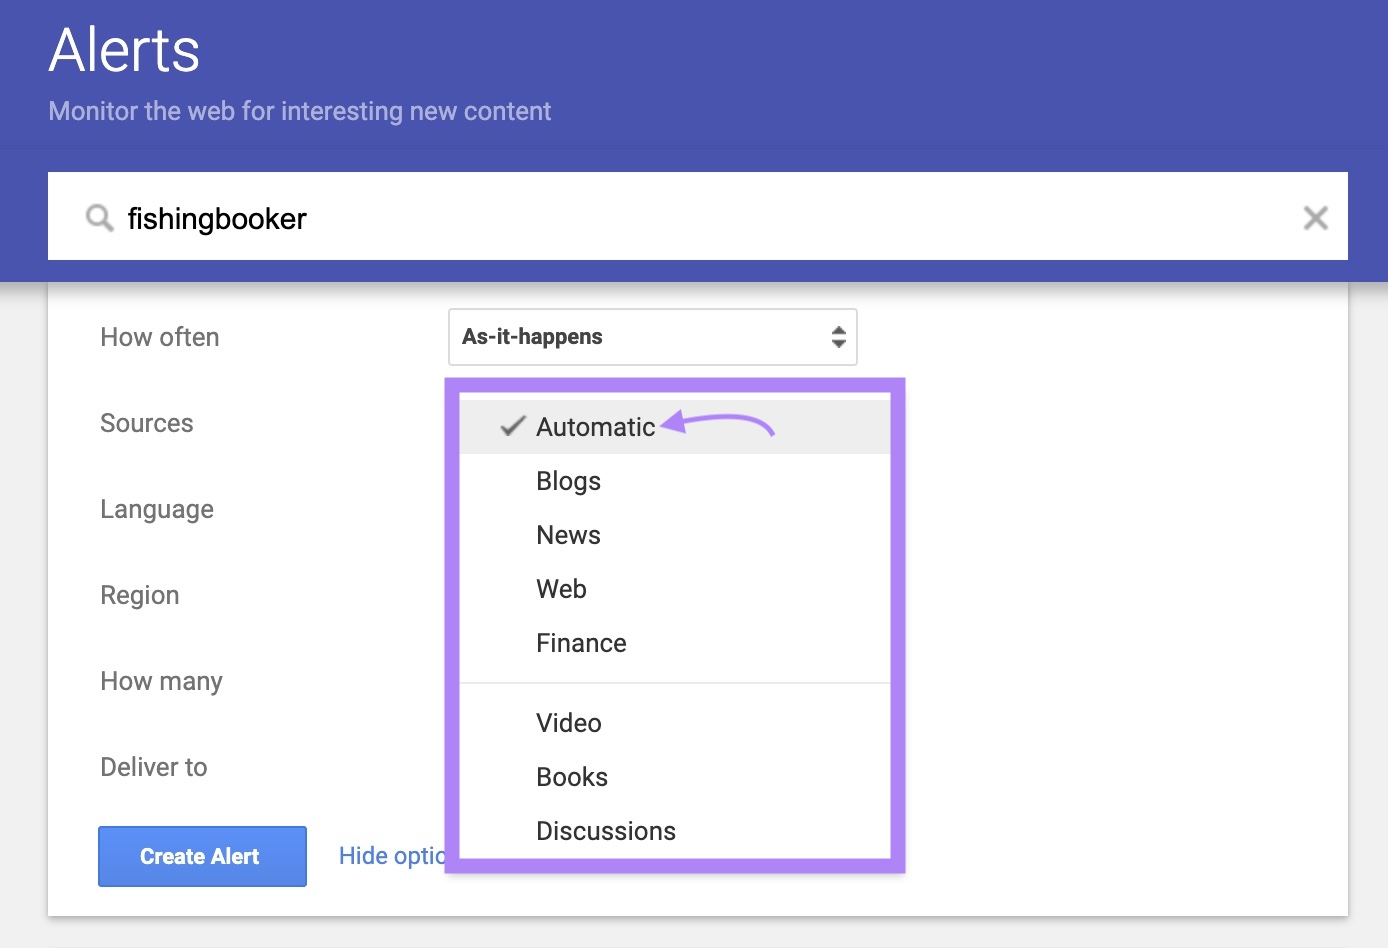Select Video as an alert source
The width and height of the screenshot is (1388, 948).
[568, 723]
